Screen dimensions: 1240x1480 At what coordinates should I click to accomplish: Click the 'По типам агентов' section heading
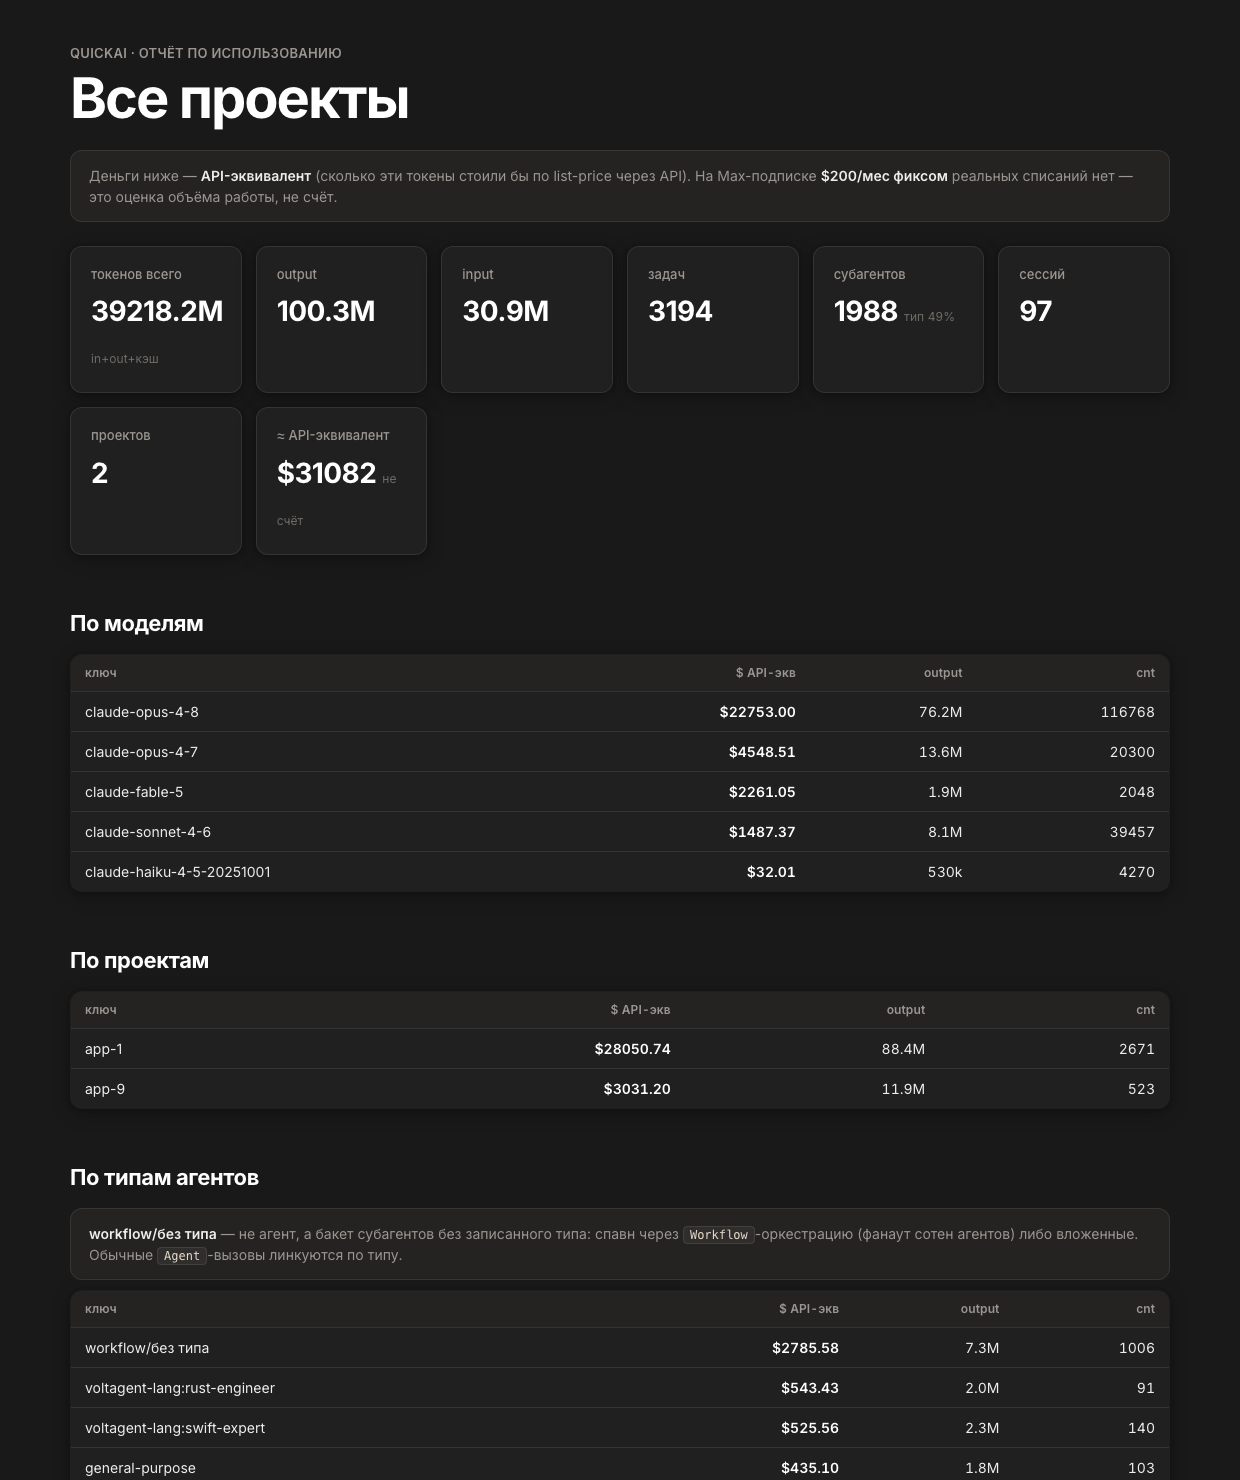coord(164,1177)
